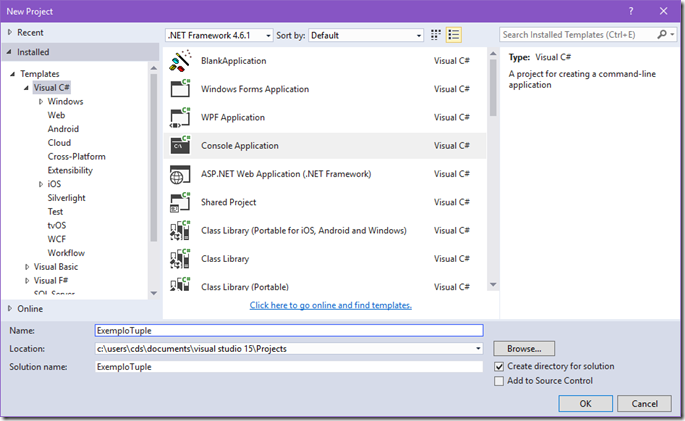Expand the Visual Basic tree node
The width and height of the screenshot is (685, 421).
coord(27,267)
